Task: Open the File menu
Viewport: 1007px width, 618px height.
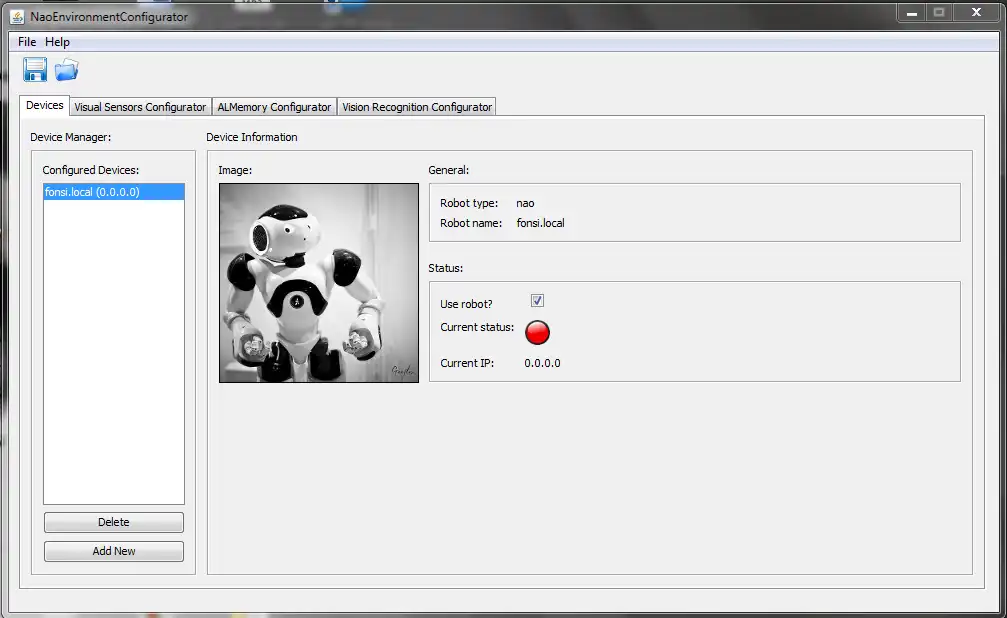Action: [x=27, y=42]
